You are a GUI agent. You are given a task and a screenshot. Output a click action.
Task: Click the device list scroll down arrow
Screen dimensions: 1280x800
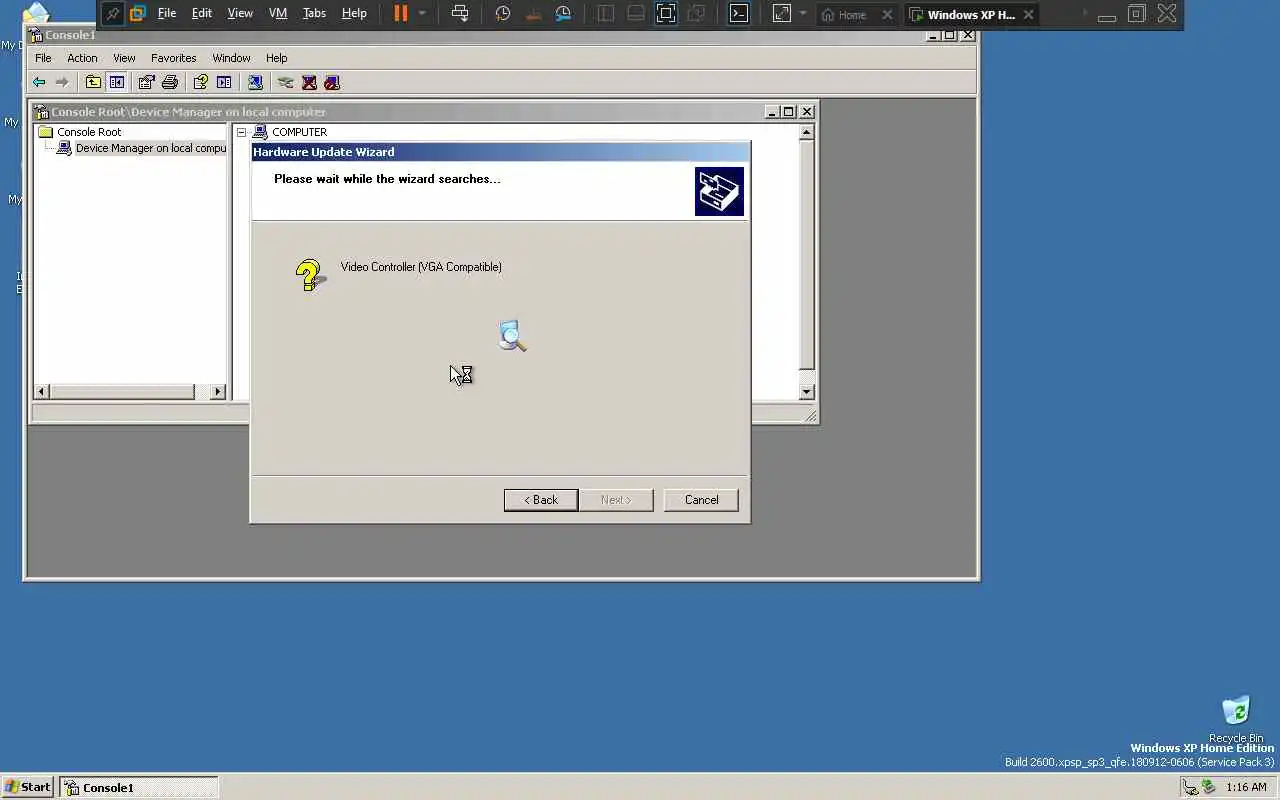coord(807,392)
